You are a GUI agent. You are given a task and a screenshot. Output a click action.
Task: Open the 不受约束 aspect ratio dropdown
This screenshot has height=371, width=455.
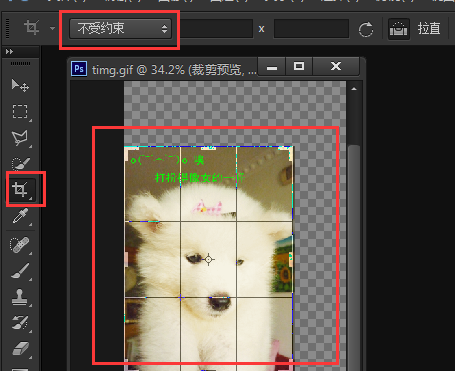tap(121, 29)
